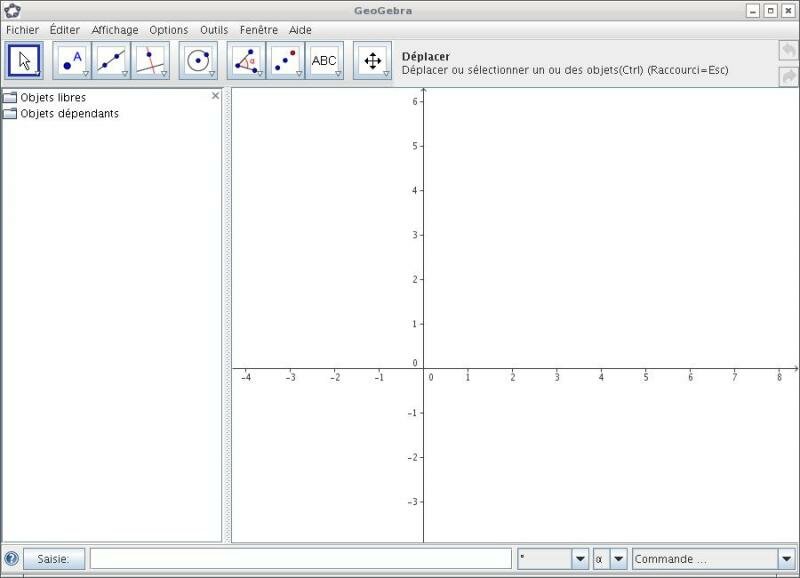
Task: Click the Saisie button
Action: tap(54, 559)
